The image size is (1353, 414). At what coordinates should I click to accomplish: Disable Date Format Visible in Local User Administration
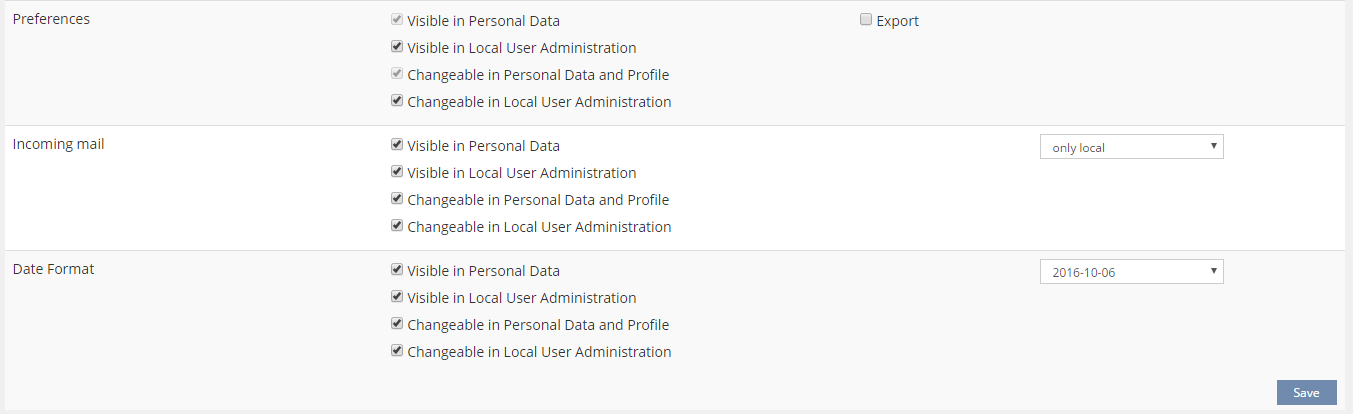click(x=397, y=297)
